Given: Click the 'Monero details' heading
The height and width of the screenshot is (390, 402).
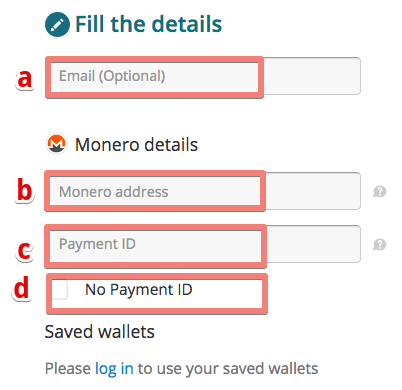Looking at the screenshot, I should click(136, 145).
